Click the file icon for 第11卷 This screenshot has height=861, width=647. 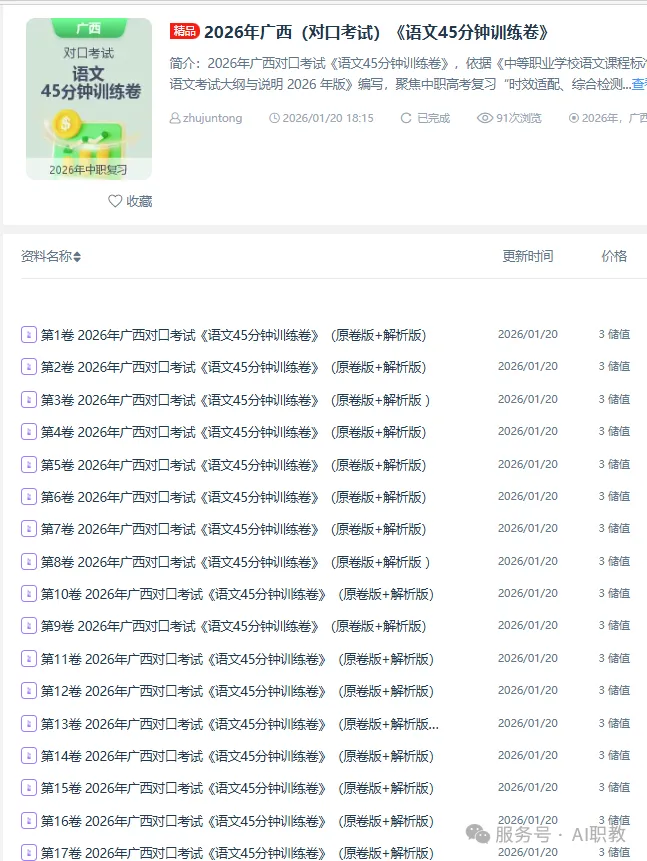(x=29, y=658)
